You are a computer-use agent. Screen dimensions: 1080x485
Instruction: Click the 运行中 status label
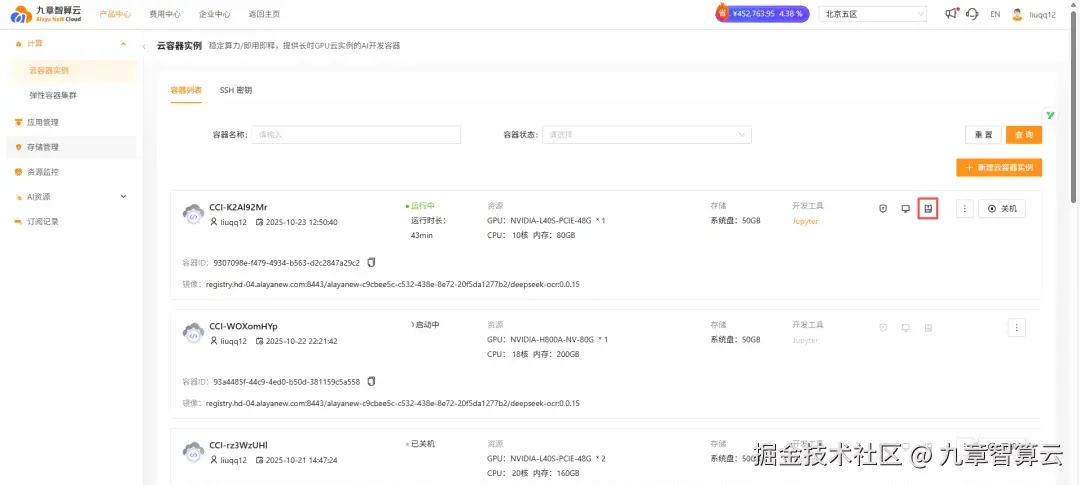(x=423, y=205)
